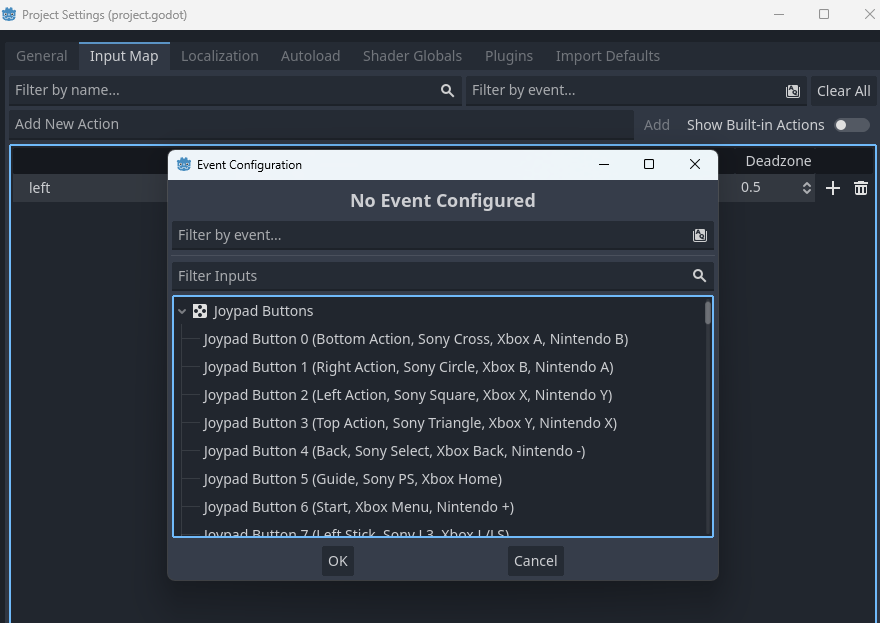This screenshot has height=623, width=880.
Task: Click the Add New Action text field
Action: 321,124
